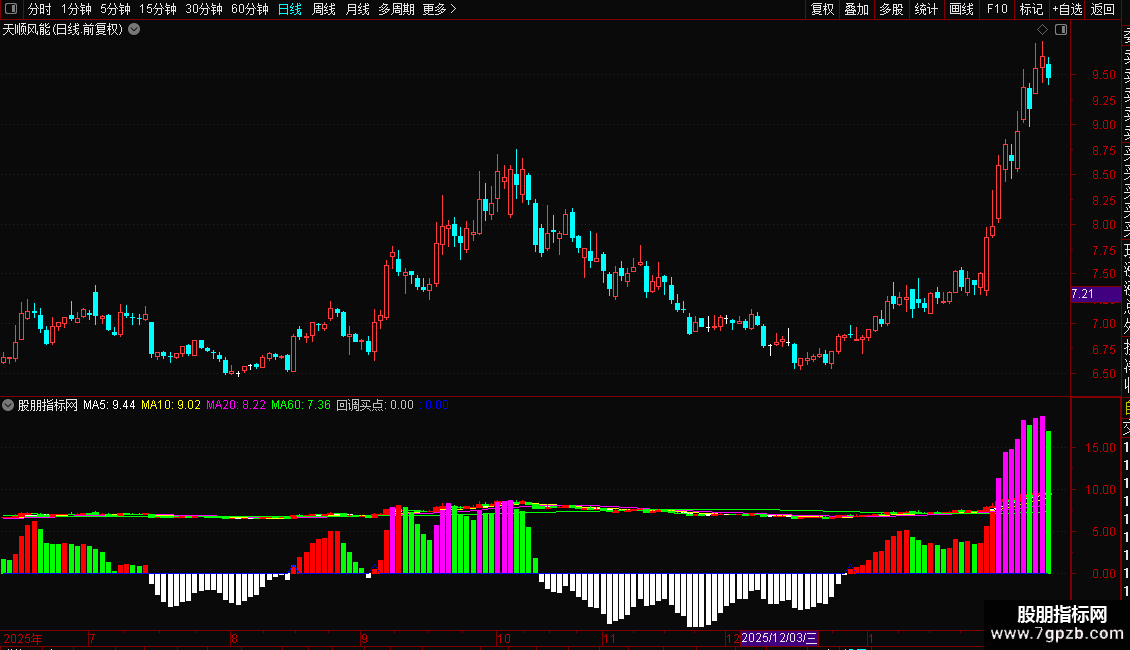Click month 11 on the time axis
This screenshot has width=1130, height=650.
tap(610, 638)
